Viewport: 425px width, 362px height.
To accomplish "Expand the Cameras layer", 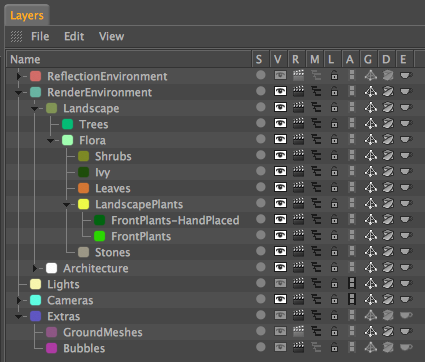I will [x=19, y=300].
